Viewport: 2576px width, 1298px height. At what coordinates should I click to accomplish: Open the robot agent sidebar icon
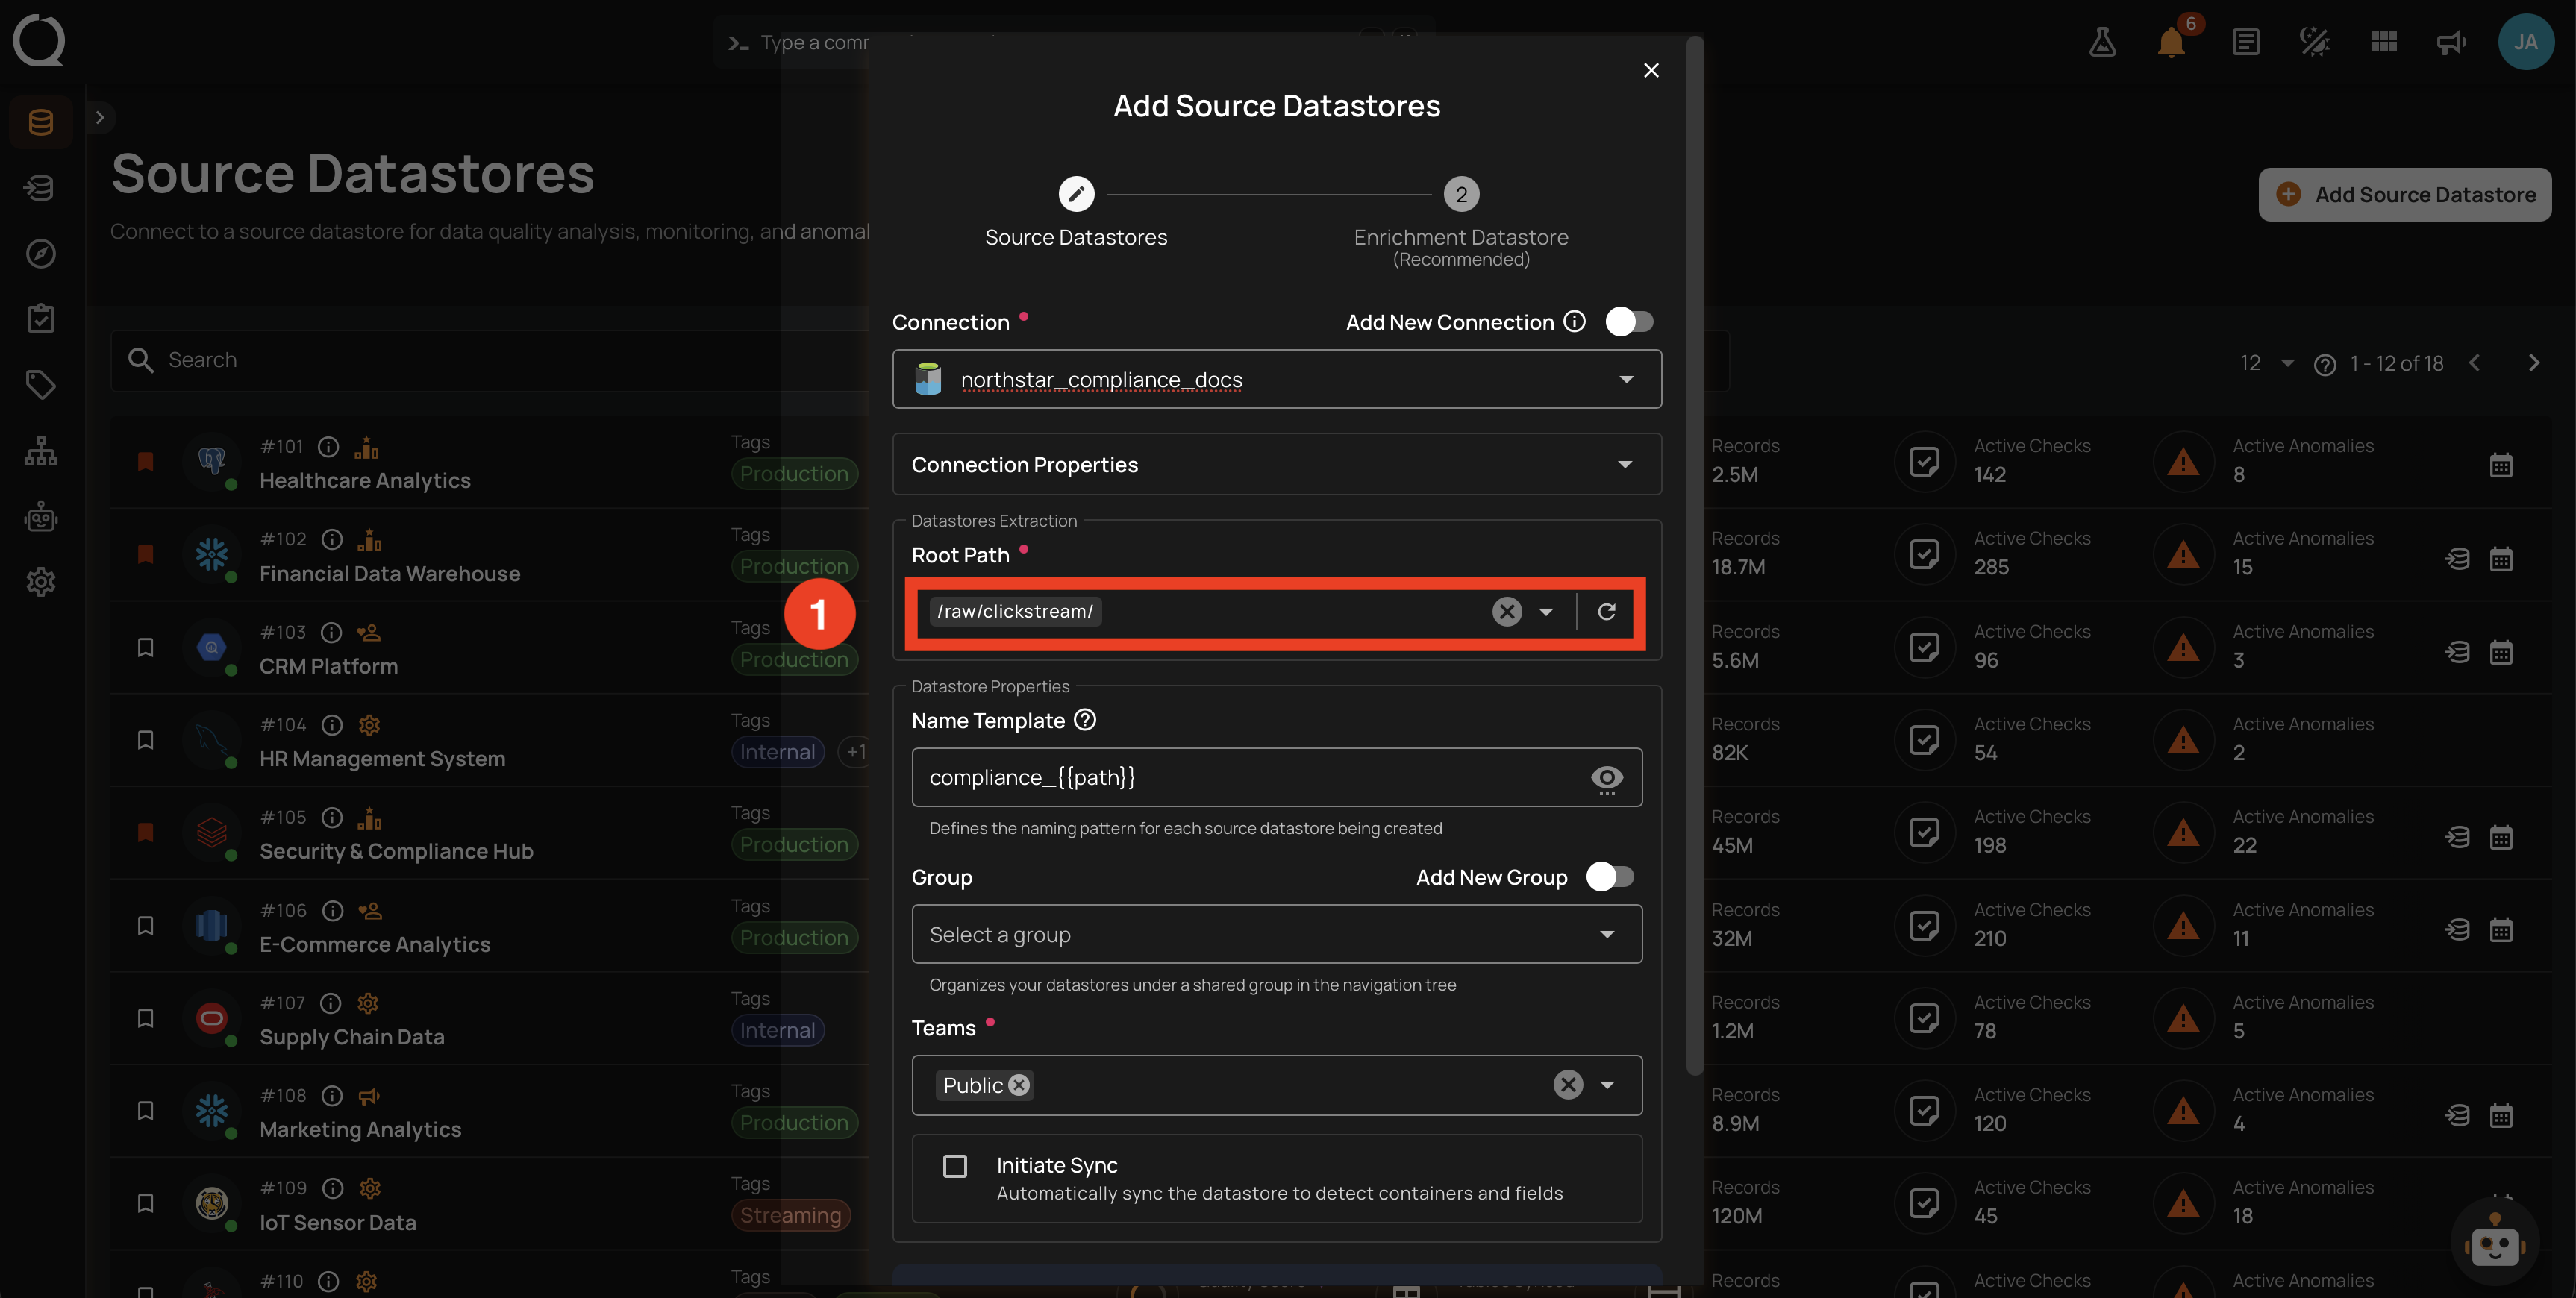click(41, 516)
